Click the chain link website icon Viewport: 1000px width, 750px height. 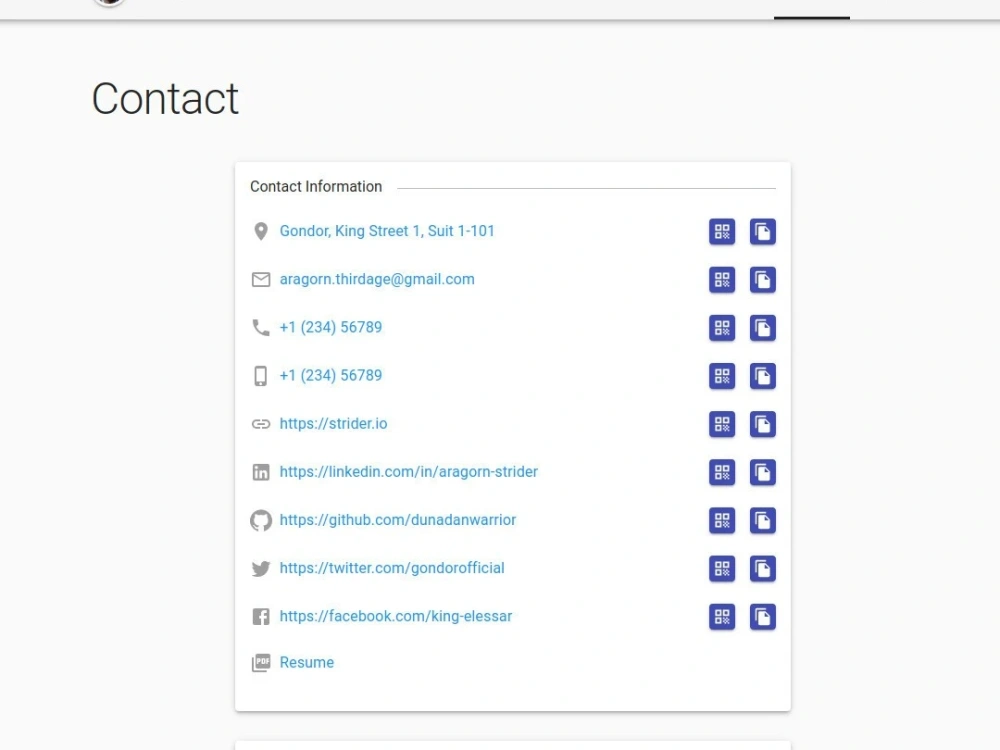click(261, 424)
